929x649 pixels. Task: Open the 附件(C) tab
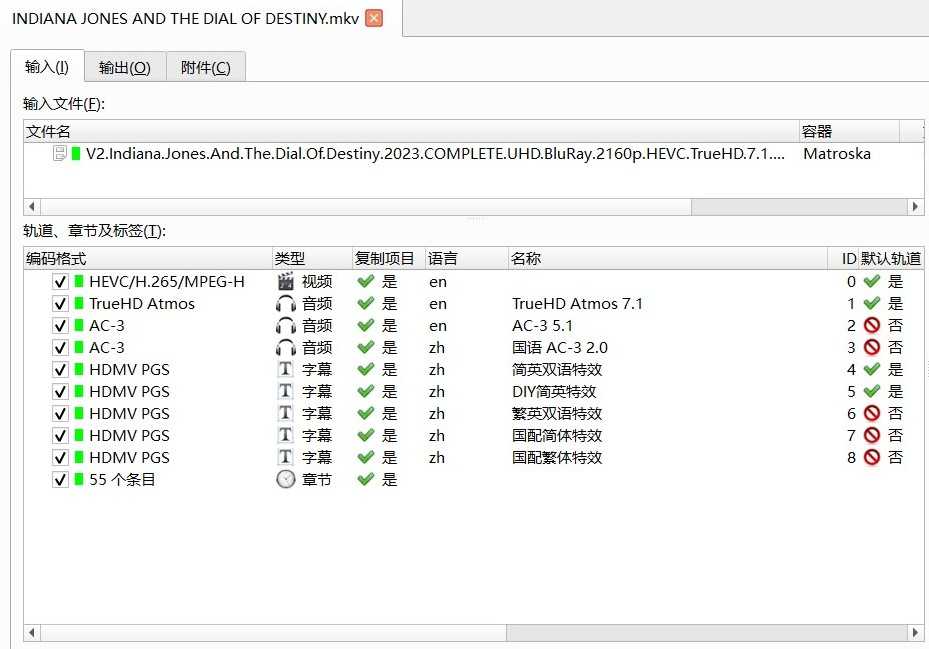click(x=205, y=67)
